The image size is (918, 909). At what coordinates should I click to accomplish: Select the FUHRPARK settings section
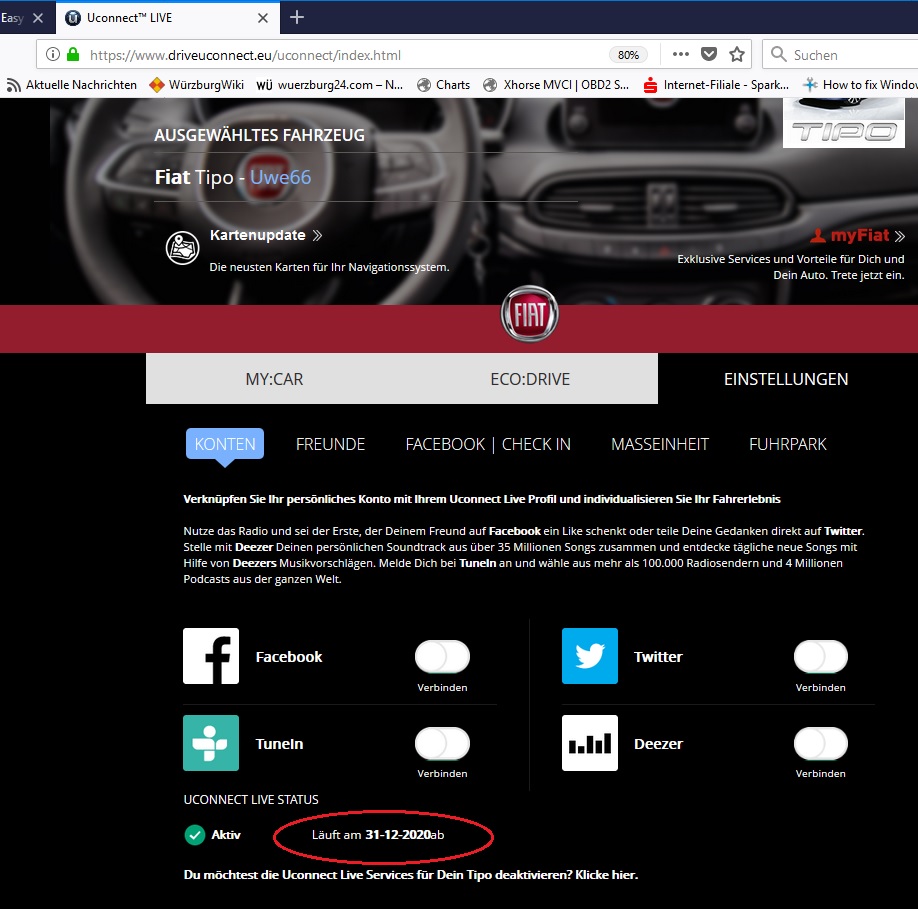coord(787,444)
